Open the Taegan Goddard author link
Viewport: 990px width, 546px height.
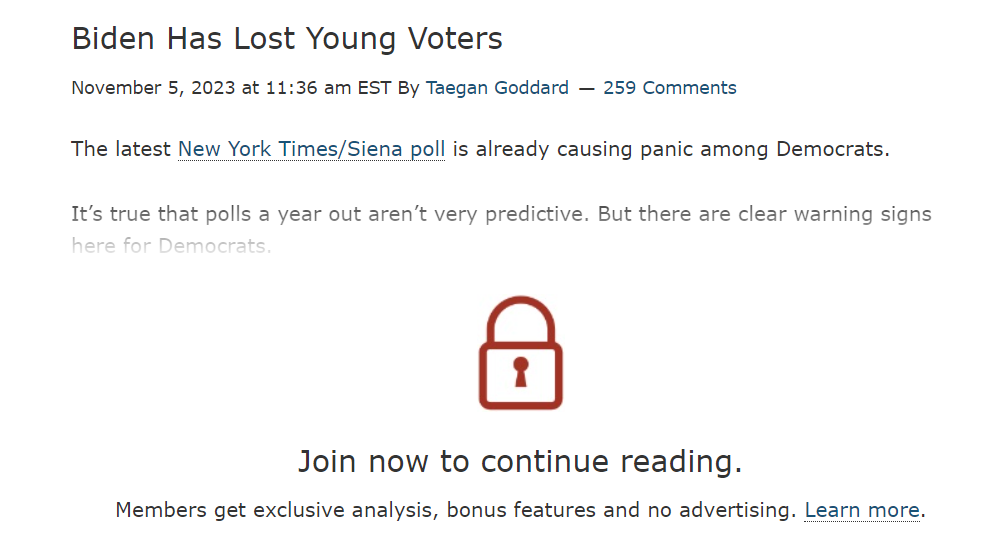coord(497,88)
